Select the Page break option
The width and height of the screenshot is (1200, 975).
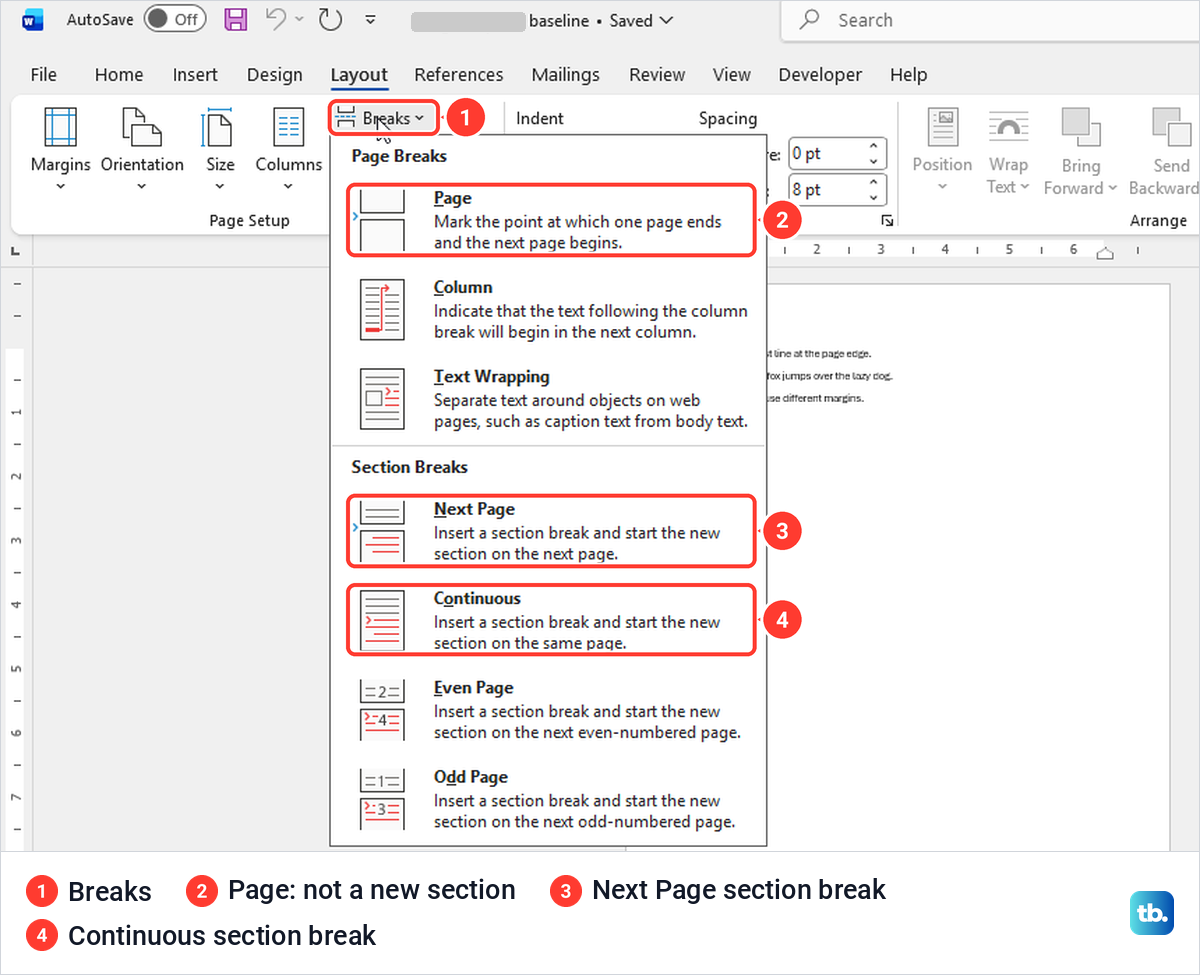[x=551, y=220]
